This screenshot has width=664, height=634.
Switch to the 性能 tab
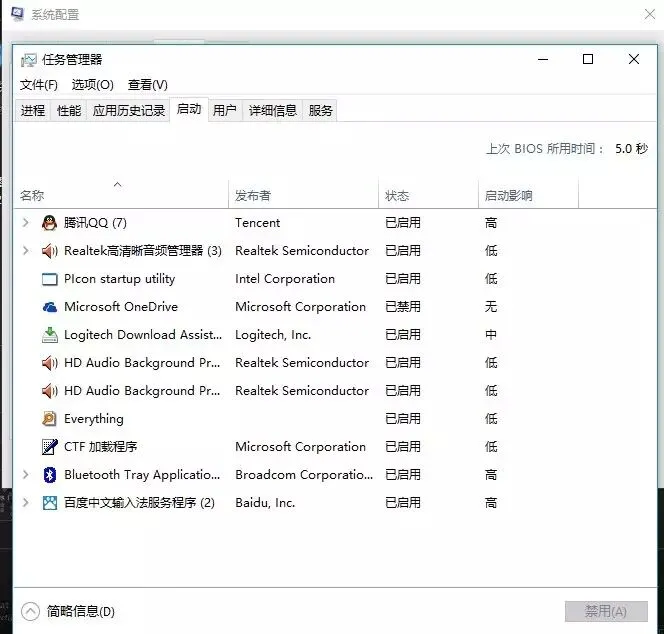69,111
